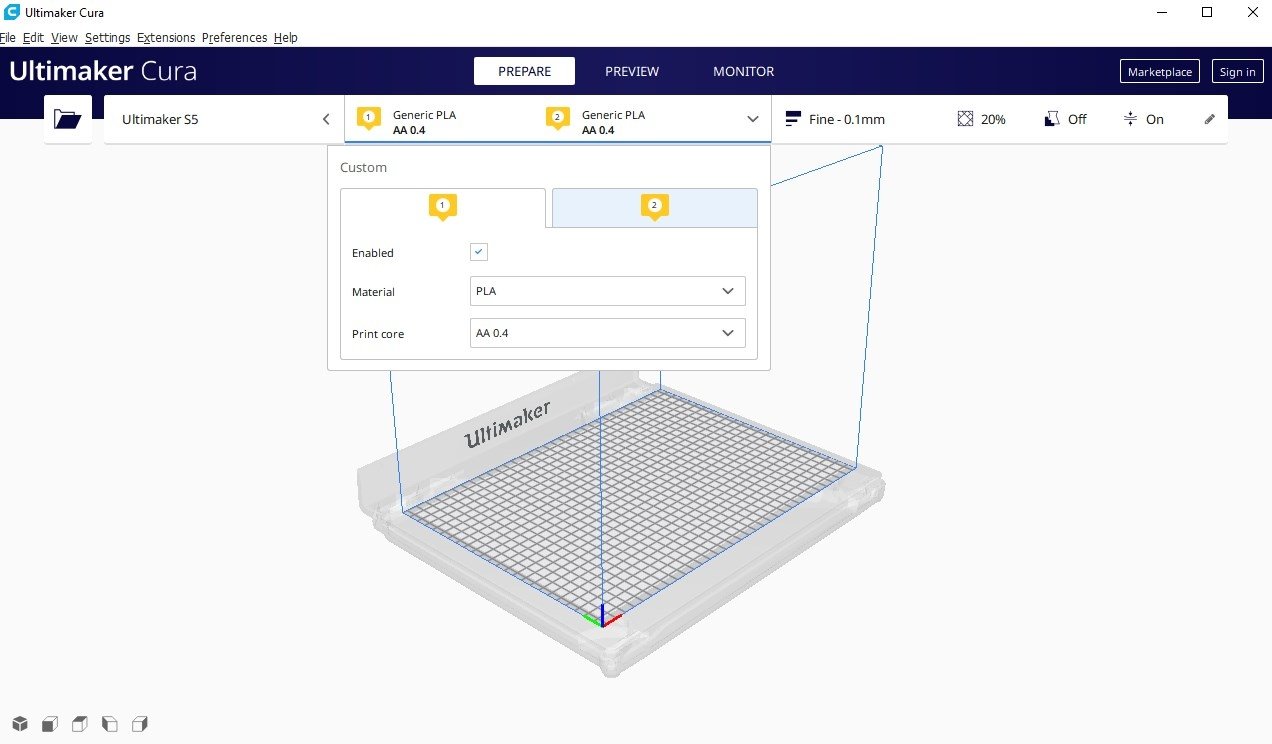This screenshot has width=1272, height=744.
Task: Click the adhesion On icon
Action: [1130, 119]
